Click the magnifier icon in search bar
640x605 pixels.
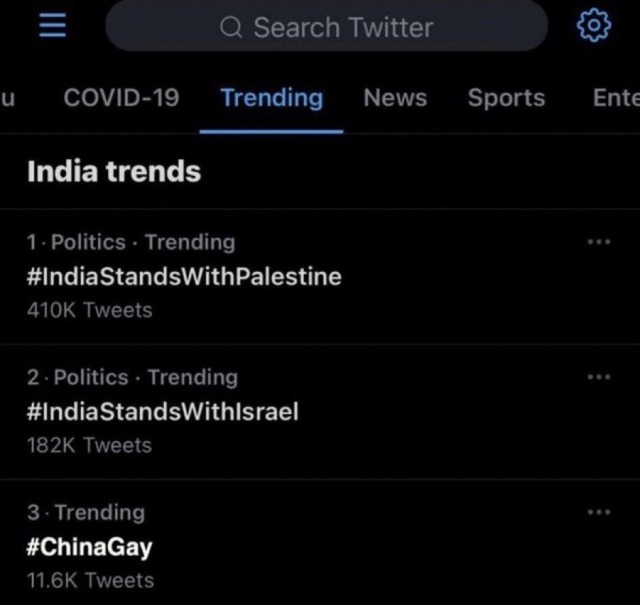tap(231, 28)
